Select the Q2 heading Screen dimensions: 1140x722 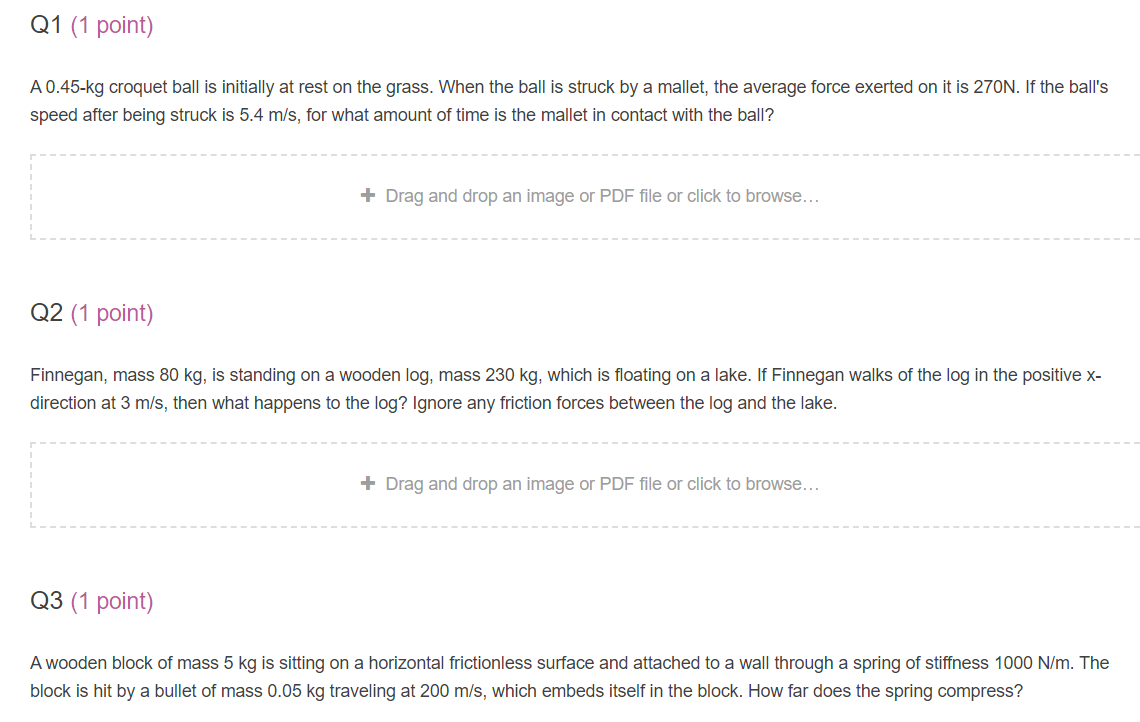click(45, 312)
